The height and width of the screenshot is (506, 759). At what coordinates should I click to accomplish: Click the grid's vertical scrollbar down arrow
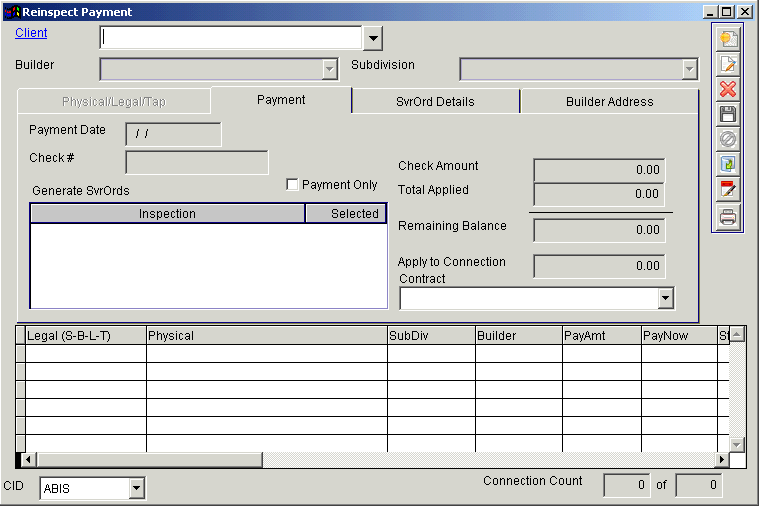click(737, 443)
